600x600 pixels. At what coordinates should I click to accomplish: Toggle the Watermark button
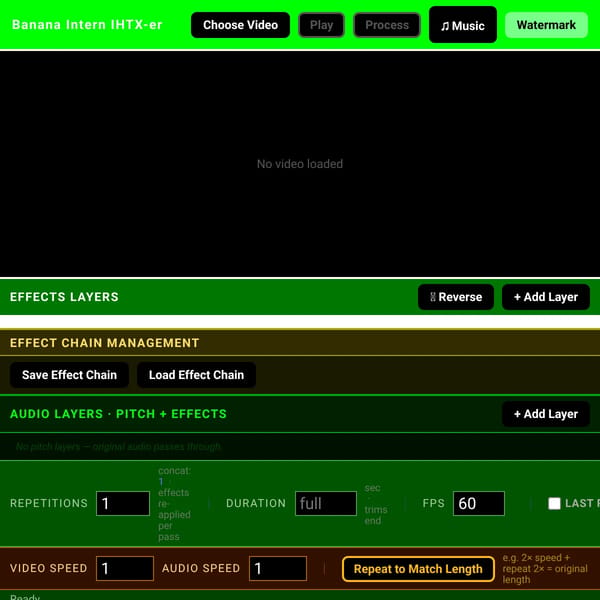(x=546, y=25)
